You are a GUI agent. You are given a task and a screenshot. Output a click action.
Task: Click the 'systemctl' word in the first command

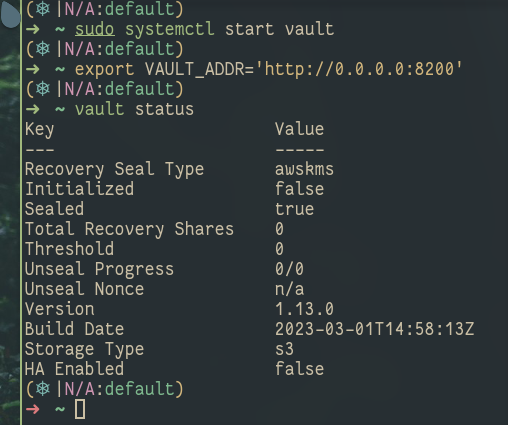tap(170, 29)
